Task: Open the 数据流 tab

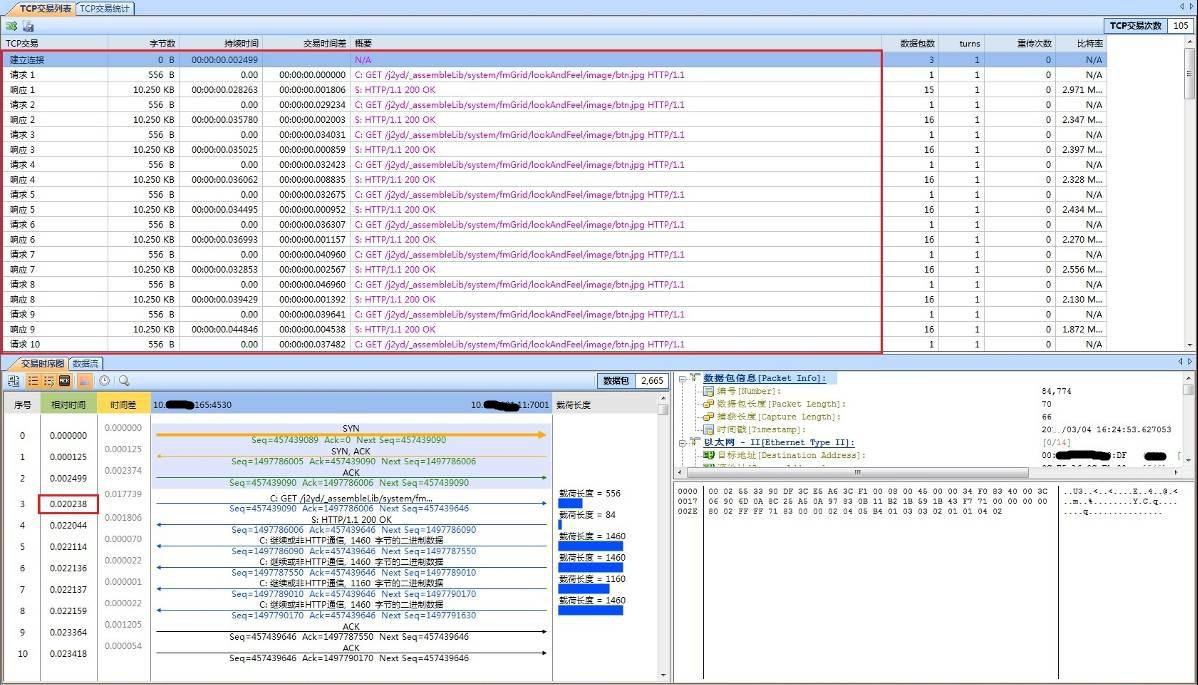Action: (x=85, y=364)
